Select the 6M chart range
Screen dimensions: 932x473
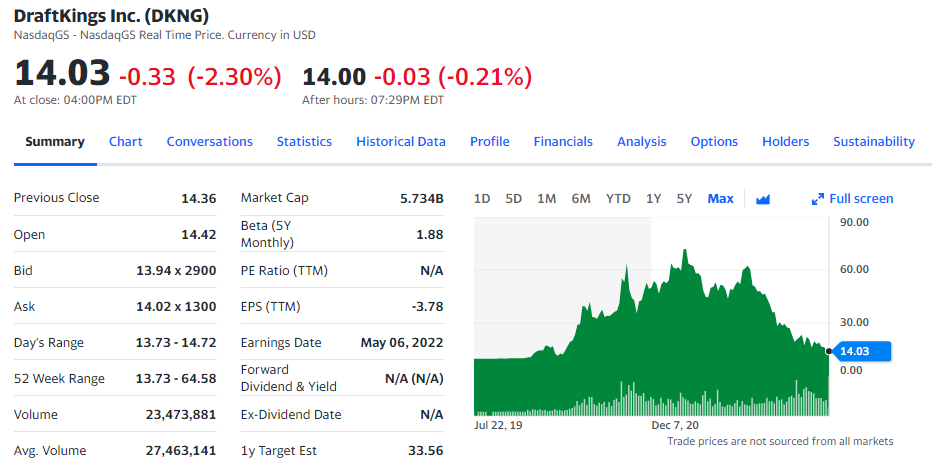pyautogui.click(x=581, y=199)
